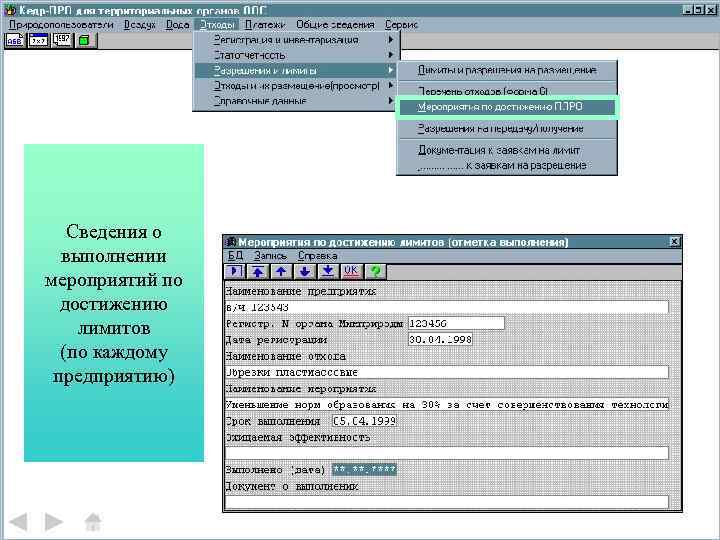Click the ABB toolbar icon
The width and height of the screenshot is (720, 540).
15,40
